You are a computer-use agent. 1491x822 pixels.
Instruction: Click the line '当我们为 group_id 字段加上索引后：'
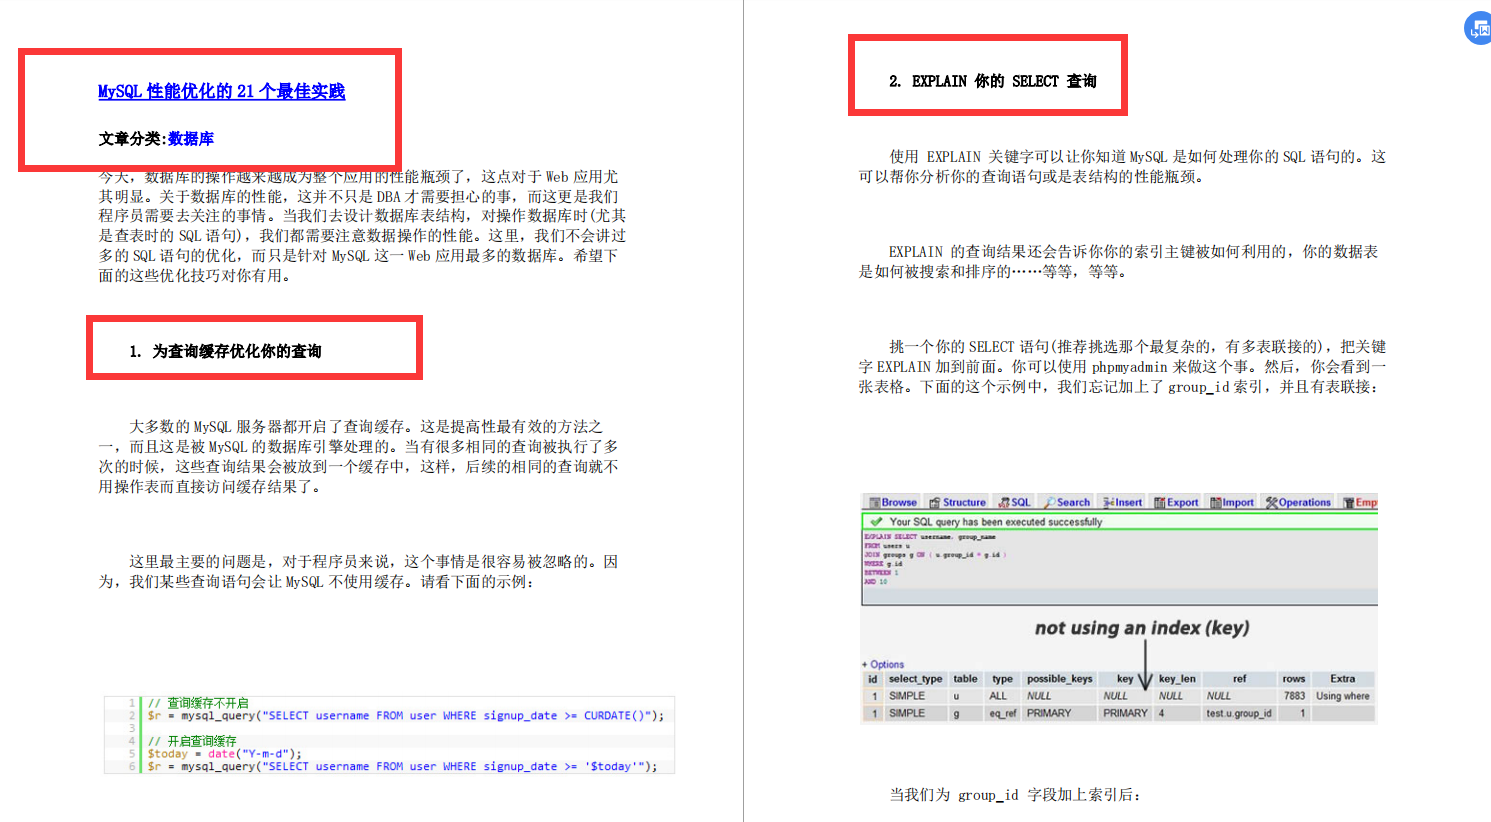coord(1014,795)
